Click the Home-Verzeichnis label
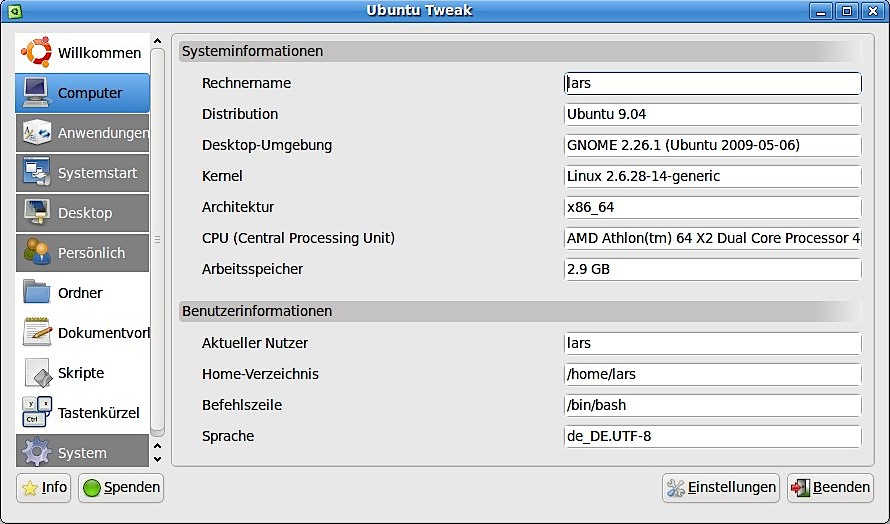The width and height of the screenshot is (890, 524). (x=260, y=374)
